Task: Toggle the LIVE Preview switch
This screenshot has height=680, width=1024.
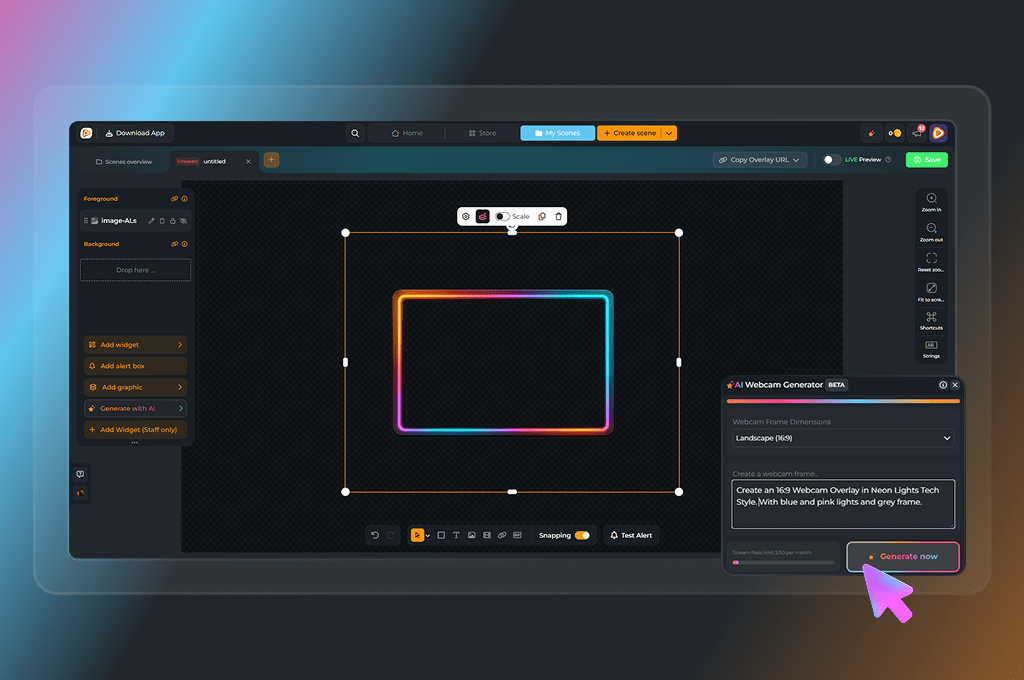Action: coord(831,160)
